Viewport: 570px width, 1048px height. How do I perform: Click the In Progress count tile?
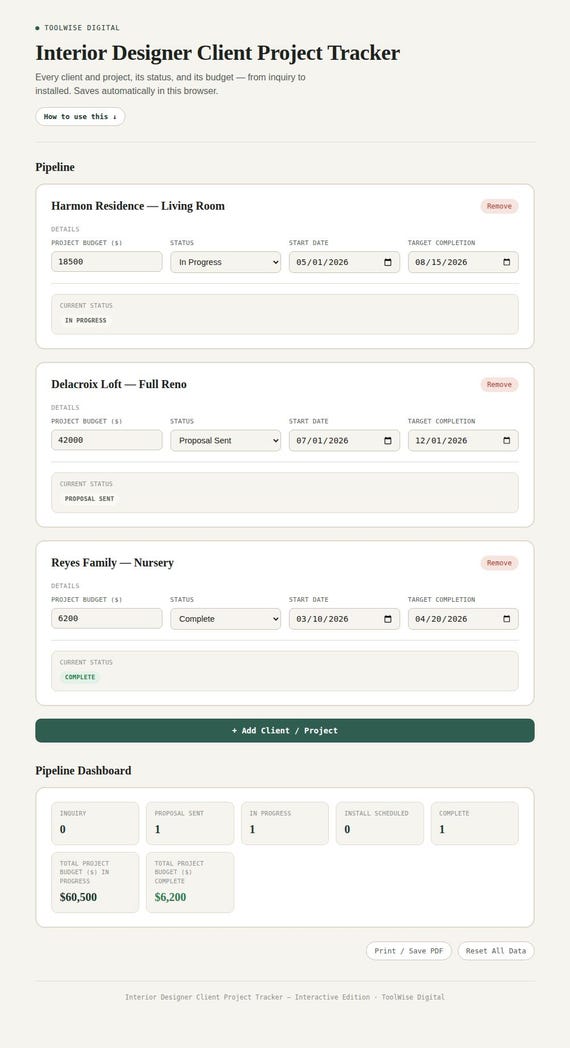click(x=285, y=823)
